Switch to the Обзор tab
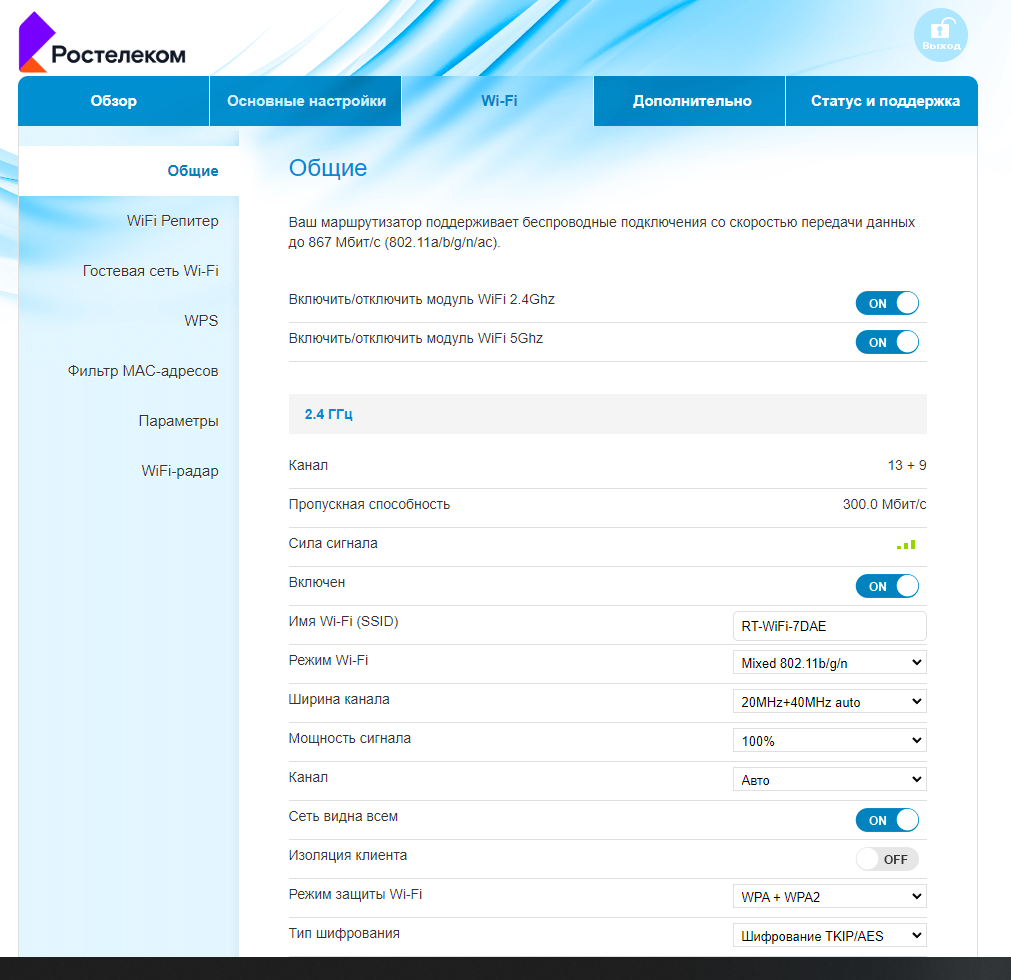This screenshot has width=1011, height=980. (113, 101)
